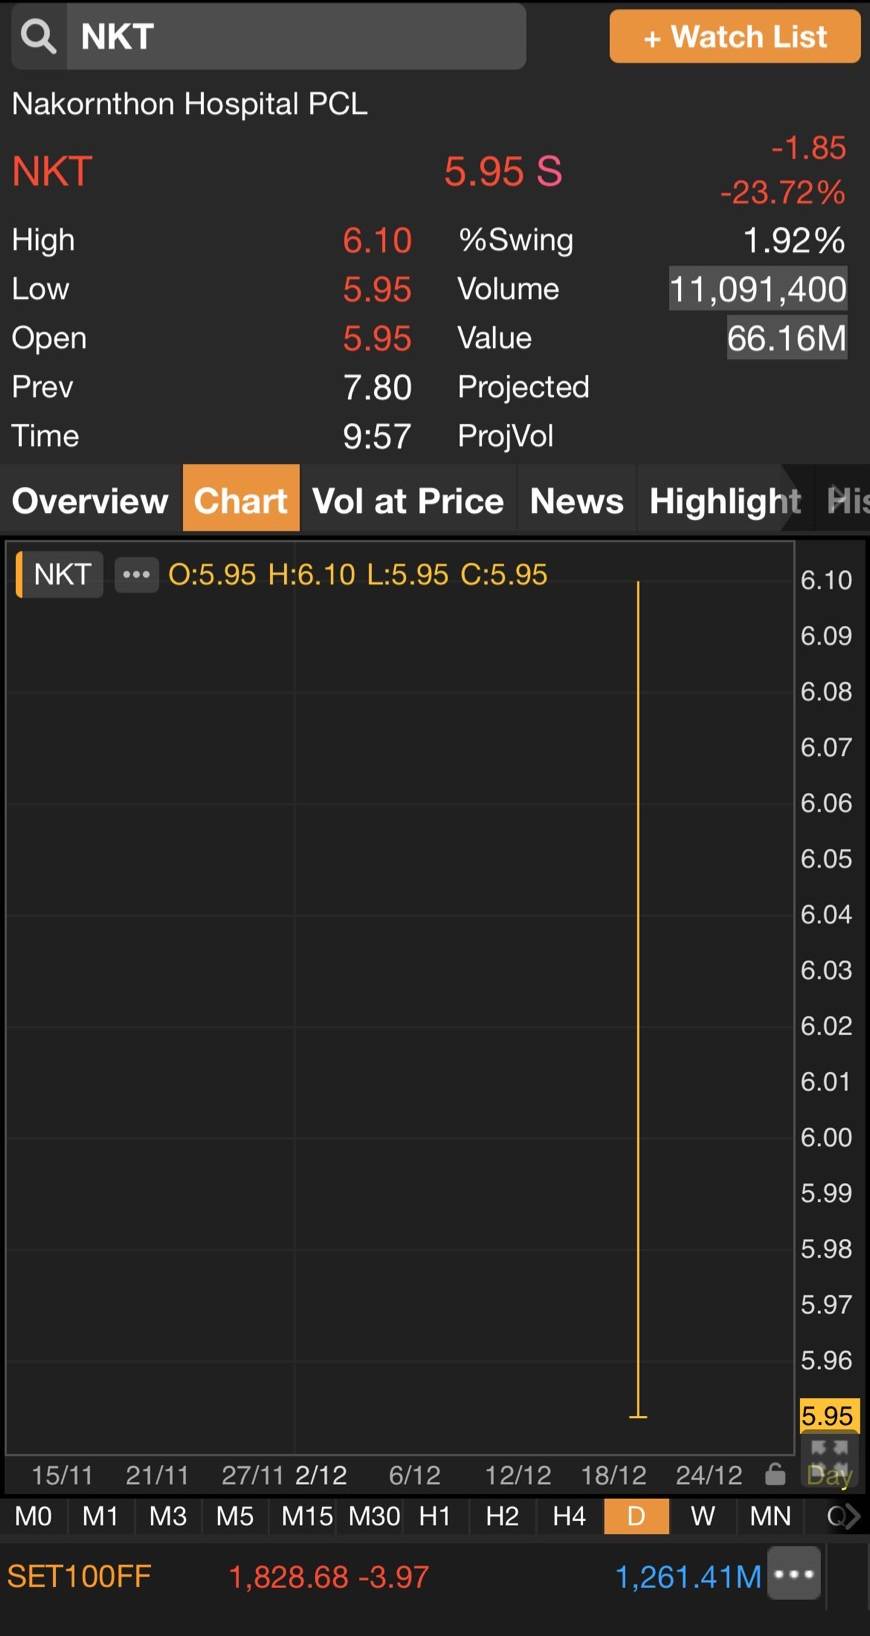Tap the Nakornthon Hospital PCL company name

coord(190,104)
